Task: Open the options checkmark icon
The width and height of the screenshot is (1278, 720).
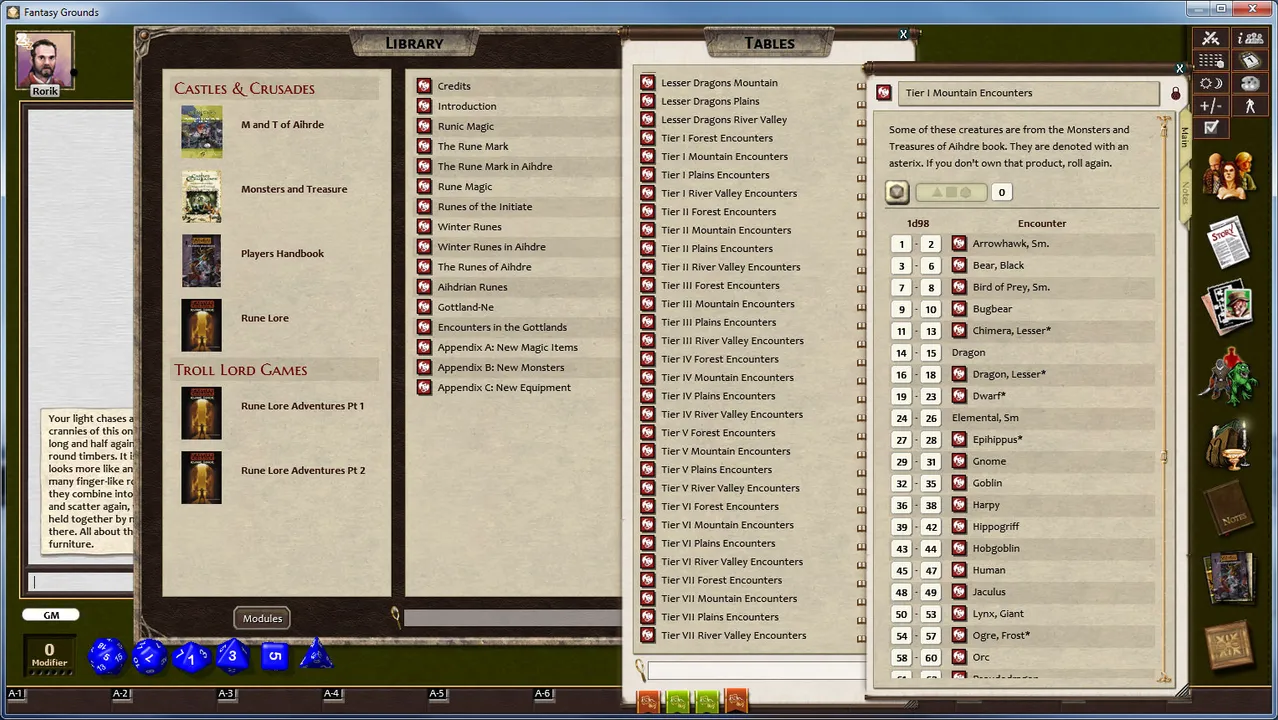Action: coord(1211,127)
